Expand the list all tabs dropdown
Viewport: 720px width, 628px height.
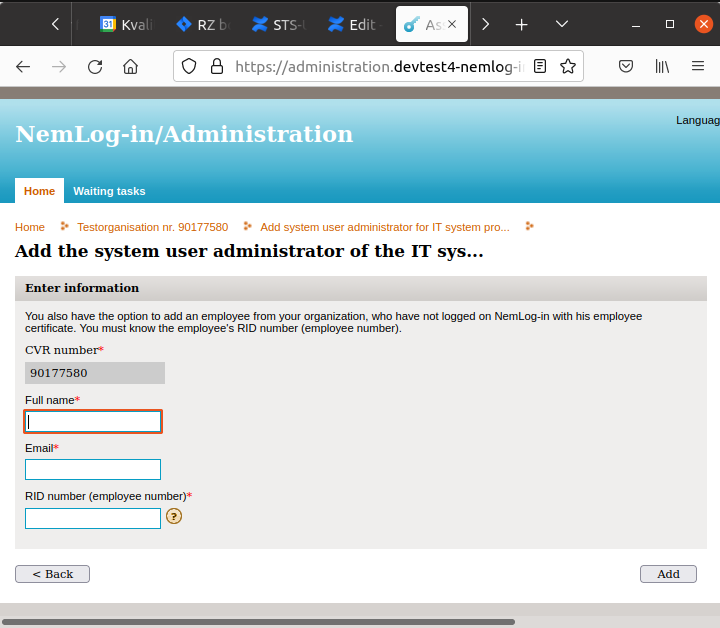(x=561, y=24)
